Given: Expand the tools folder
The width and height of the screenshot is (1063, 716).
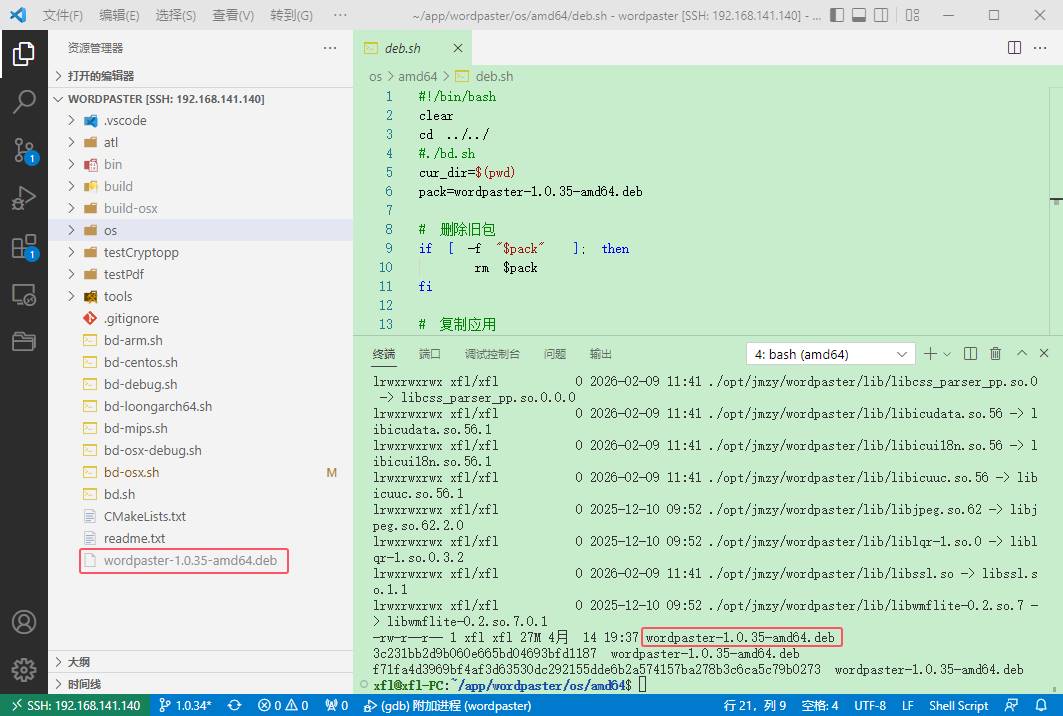Looking at the screenshot, I should point(118,296).
